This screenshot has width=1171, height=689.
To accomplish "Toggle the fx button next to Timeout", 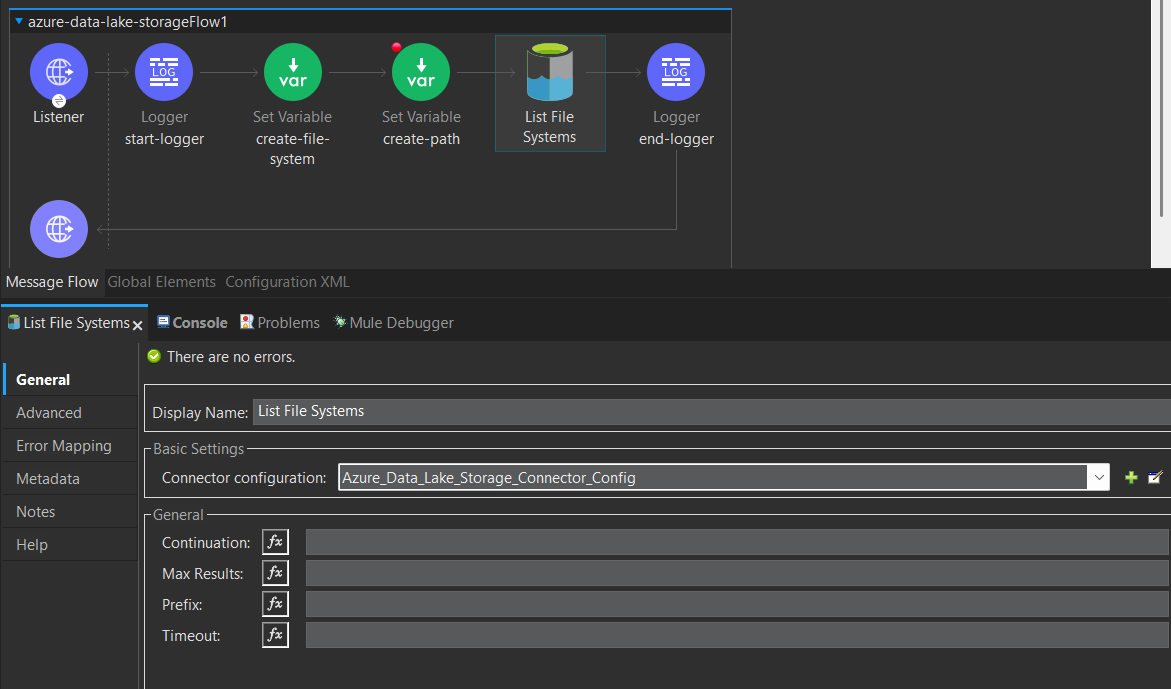I will (275, 634).
